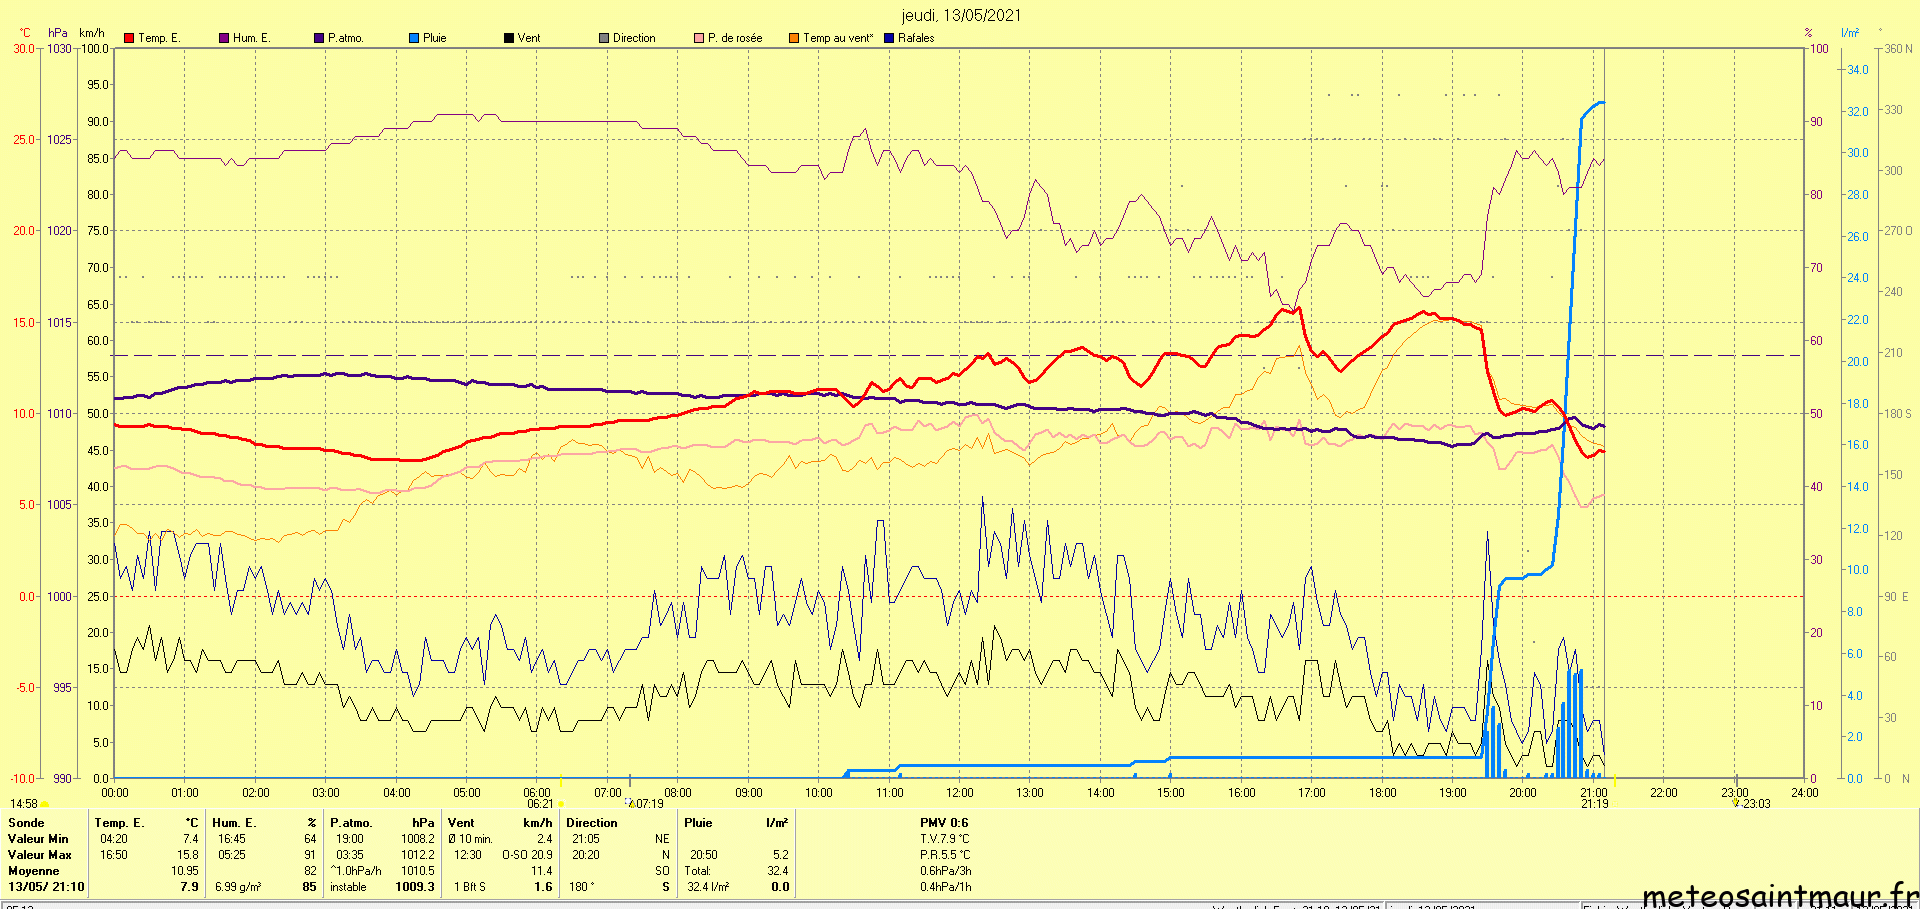The image size is (1920, 909).
Task: Click the dark blue Rafales legend square
Action: (x=889, y=38)
